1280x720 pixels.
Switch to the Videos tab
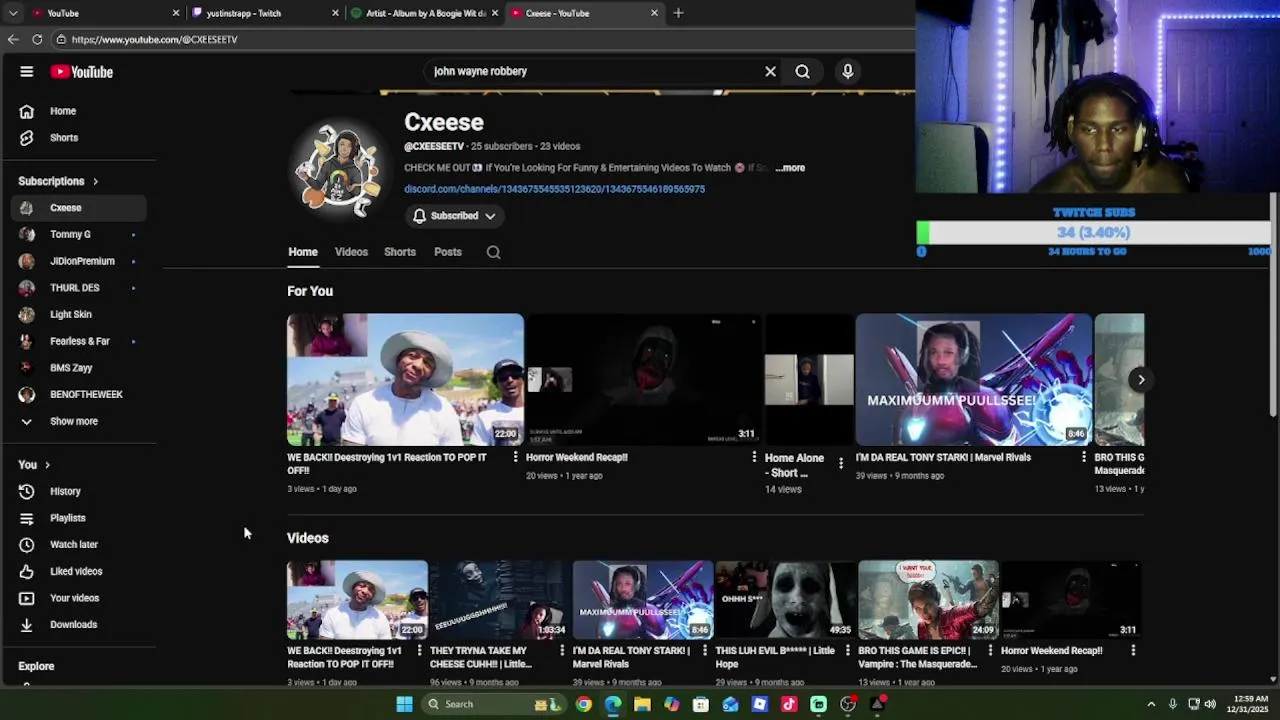point(351,252)
